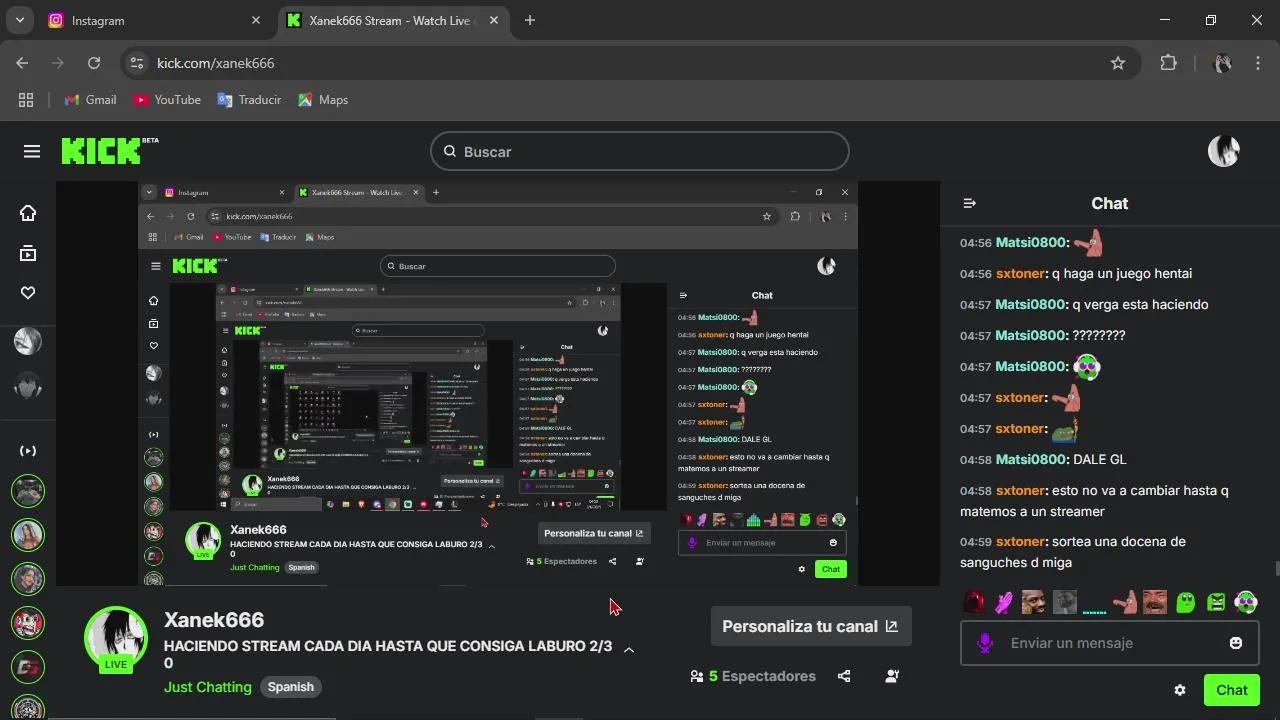Open the Chrome profile avatar in toolbar
This screenshot has width=1280, height=720.
coord(1222,63)
